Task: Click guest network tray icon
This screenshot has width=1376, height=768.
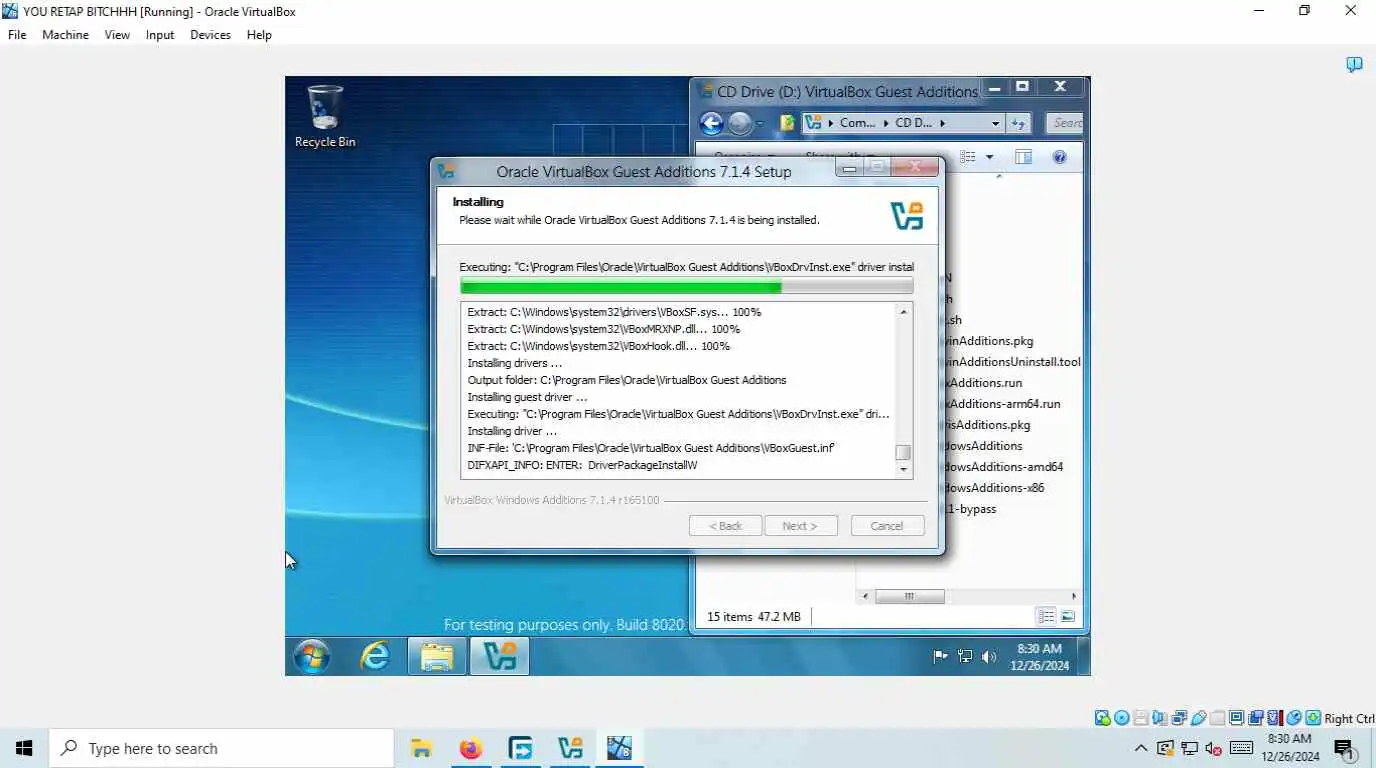Action: point(965,657)
